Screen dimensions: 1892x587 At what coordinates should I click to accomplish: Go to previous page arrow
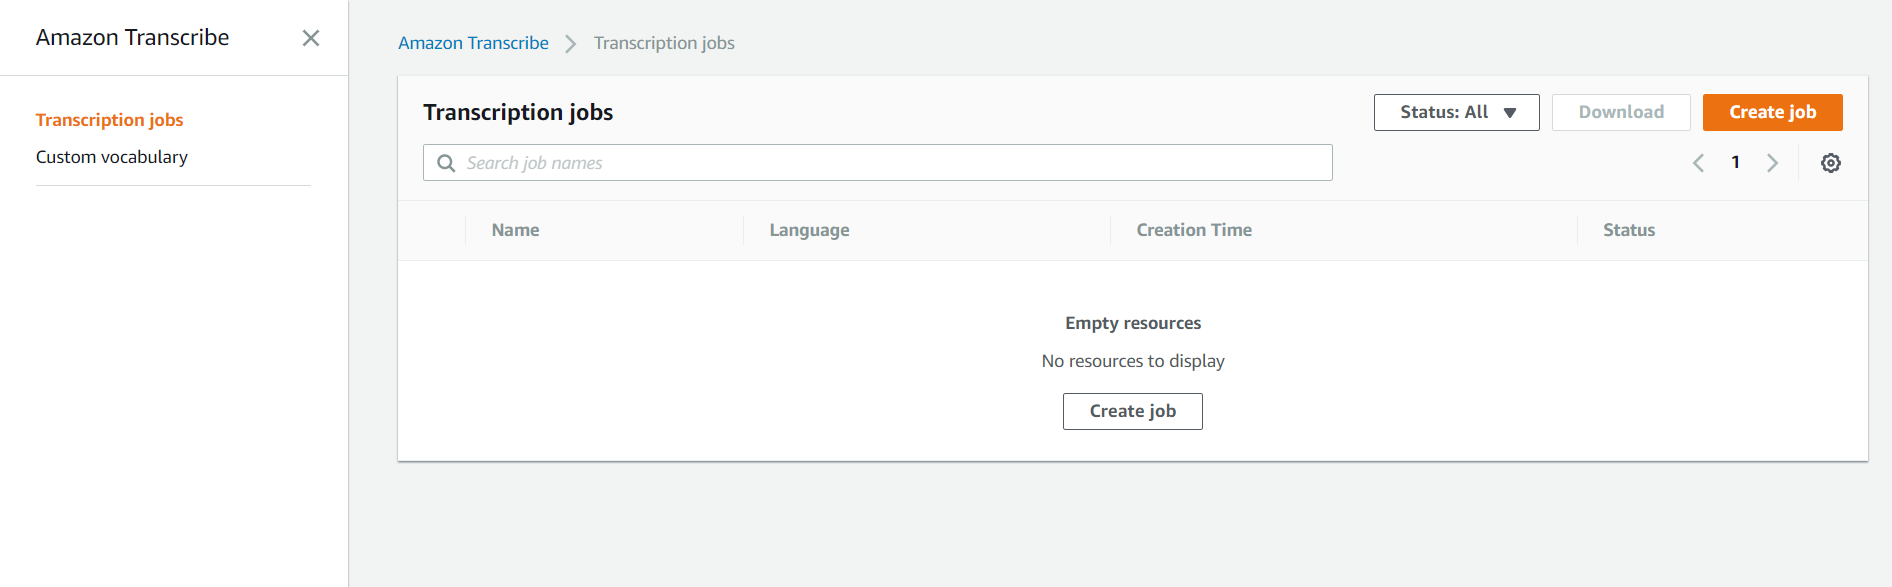coord(1698,163)
